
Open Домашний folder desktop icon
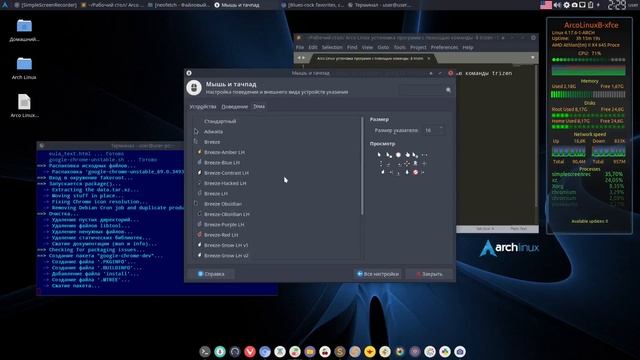pos(24,31)
